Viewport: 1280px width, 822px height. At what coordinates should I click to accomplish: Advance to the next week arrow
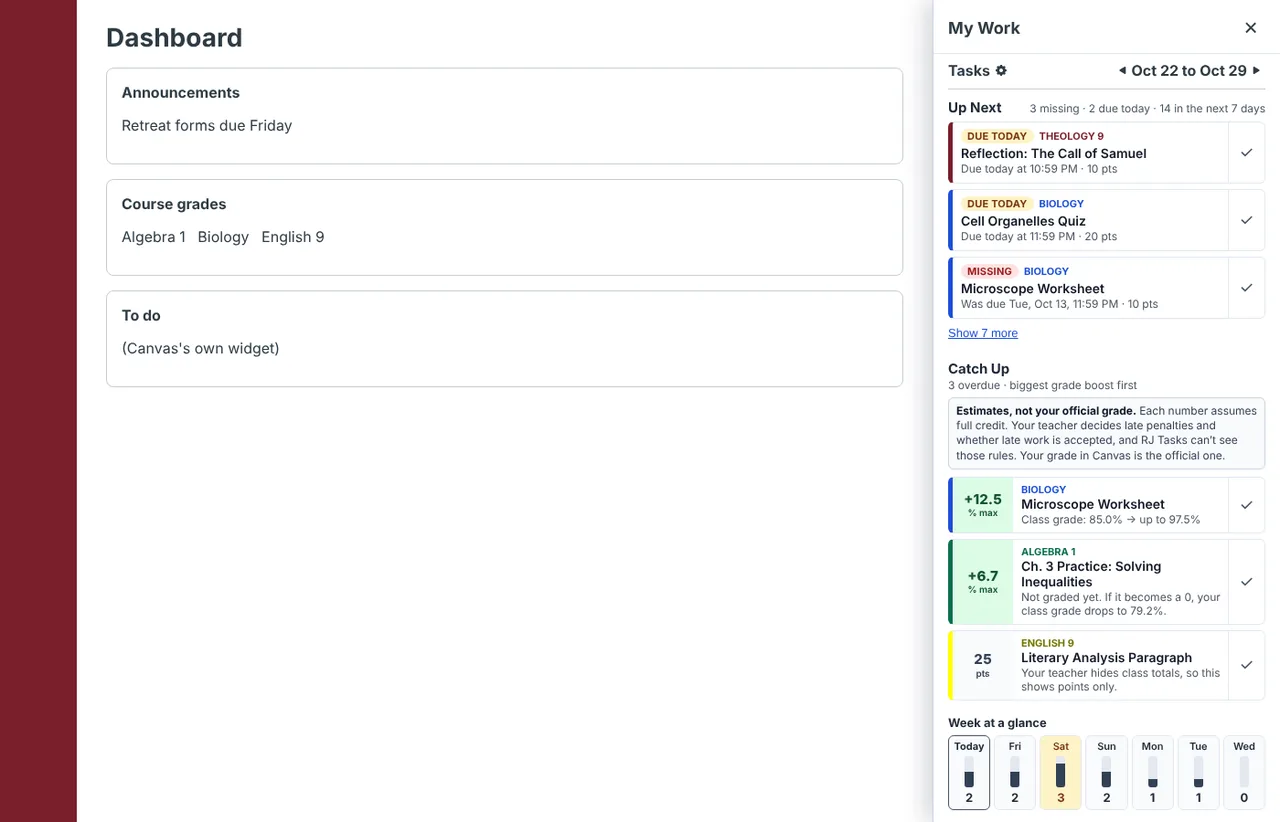coord(1257,71)
